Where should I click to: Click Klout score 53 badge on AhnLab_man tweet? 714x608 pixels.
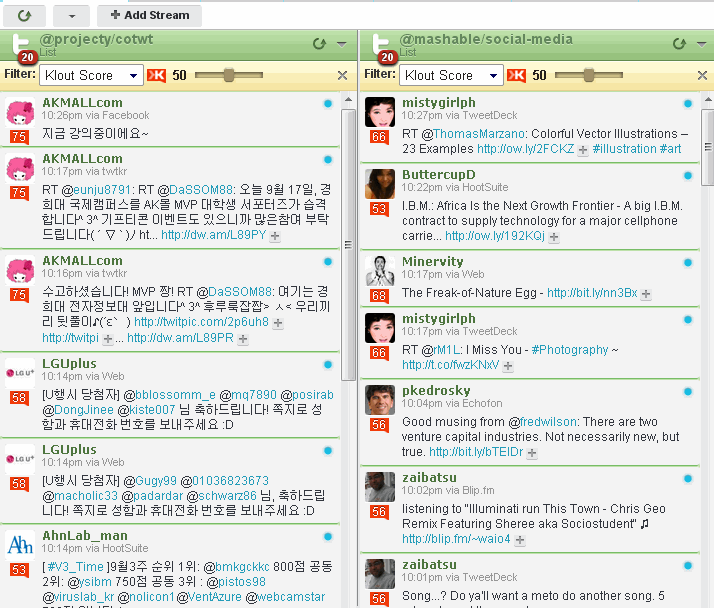coord(19,570)
